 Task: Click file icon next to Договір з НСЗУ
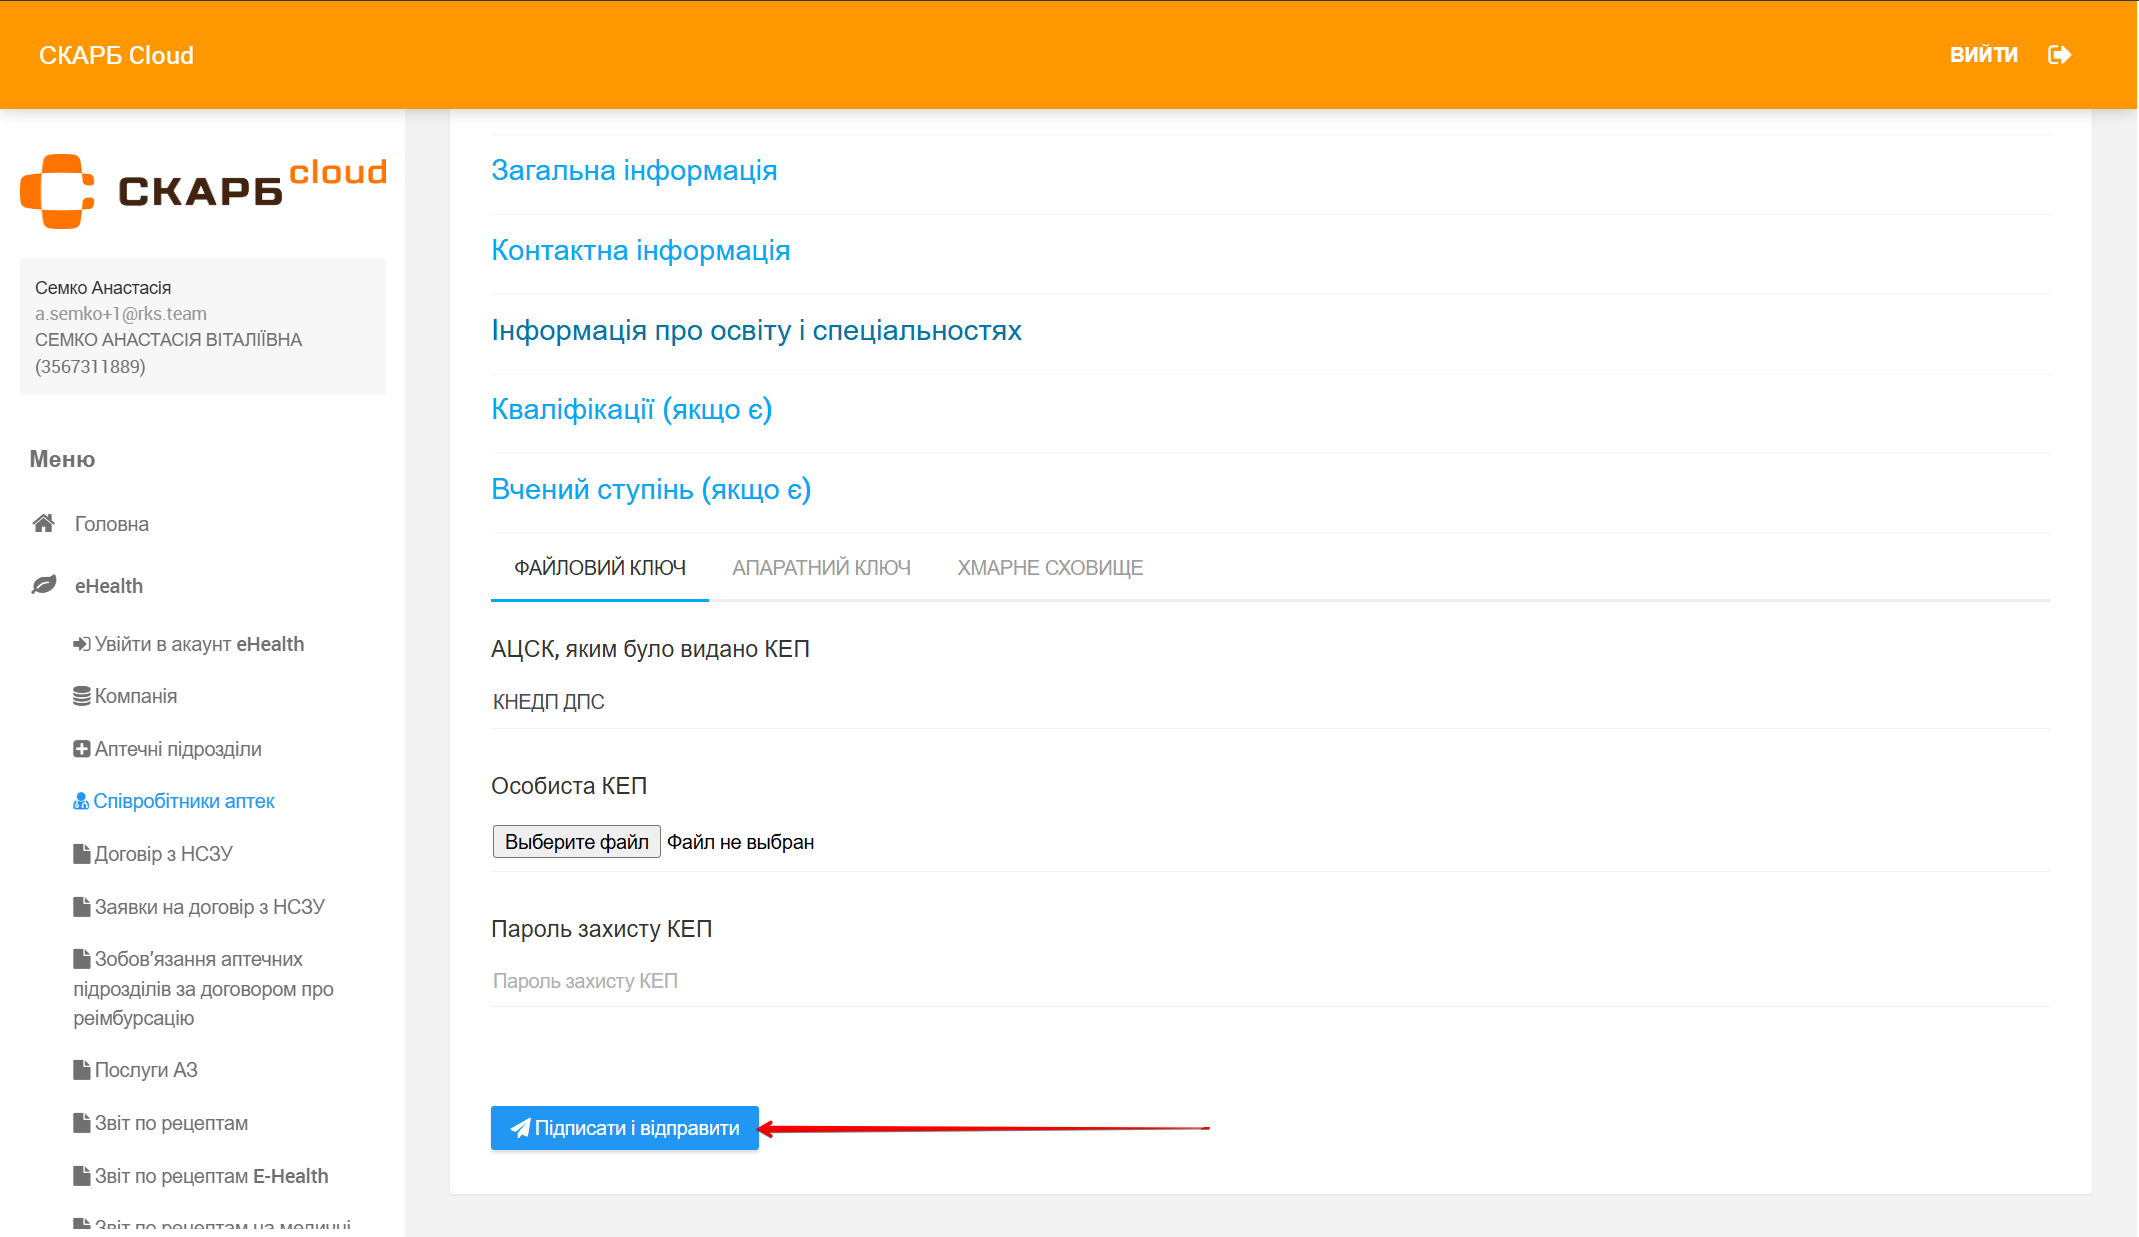(x=81, y=854)
